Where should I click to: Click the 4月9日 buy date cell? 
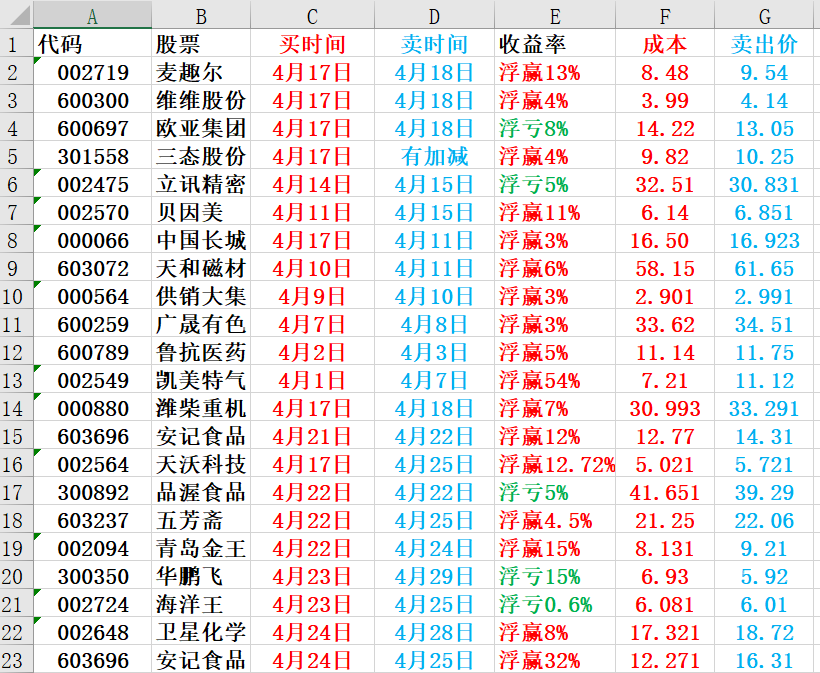313,295
